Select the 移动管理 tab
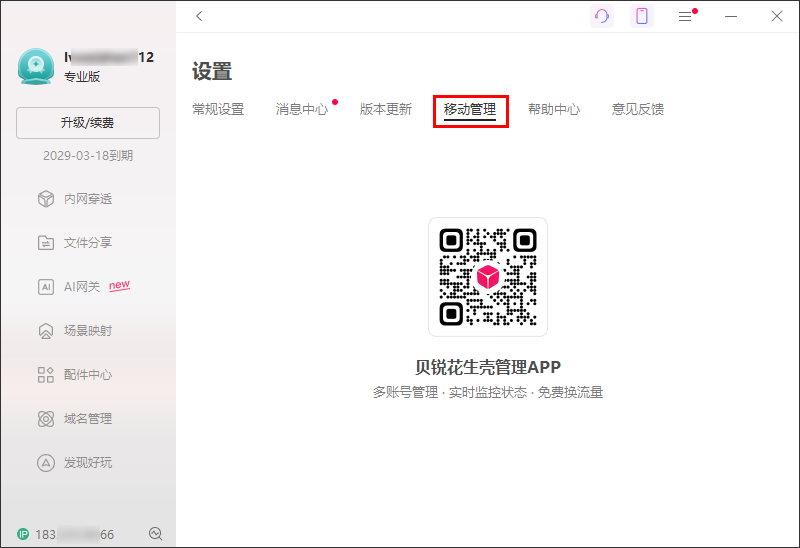The width and height of the screenshot is (800, 548). [470, 109]
